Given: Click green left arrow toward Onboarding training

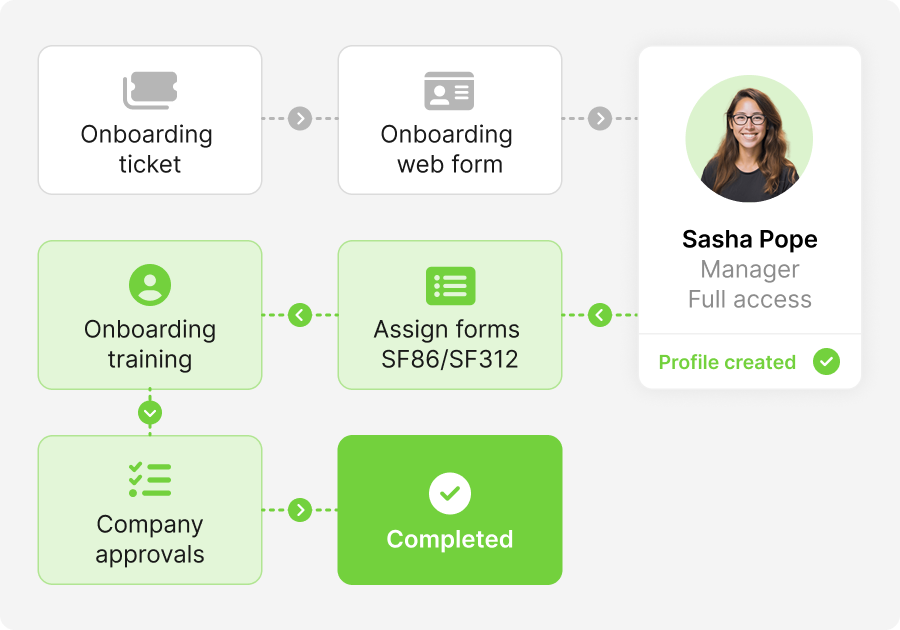Looking at the screenshot, I should [300, 315].
